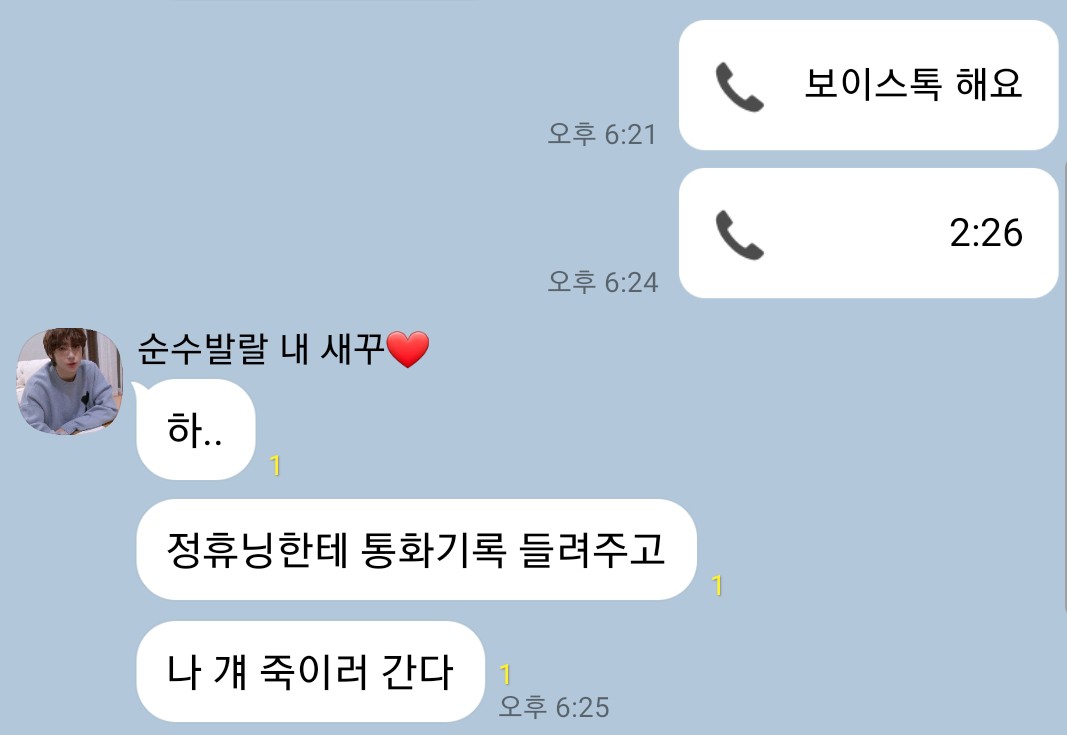Tap unread count 1 beside 하.. message
The height and width of the screenshot is (735, 1067).
coord(275,466)
